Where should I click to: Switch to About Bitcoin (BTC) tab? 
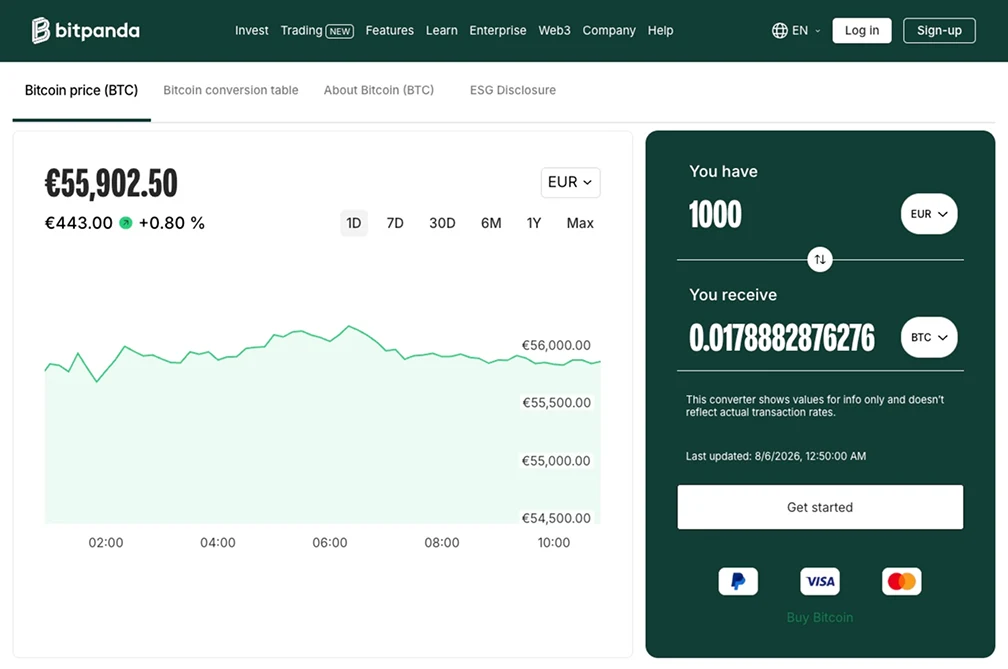pyautogui.click(x=379, y=91)
